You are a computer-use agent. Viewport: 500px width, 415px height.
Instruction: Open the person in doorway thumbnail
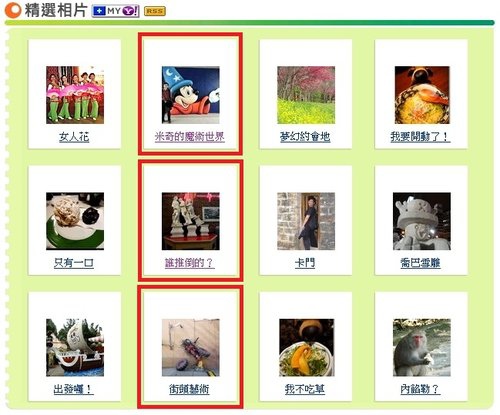[x=306, y=221]
